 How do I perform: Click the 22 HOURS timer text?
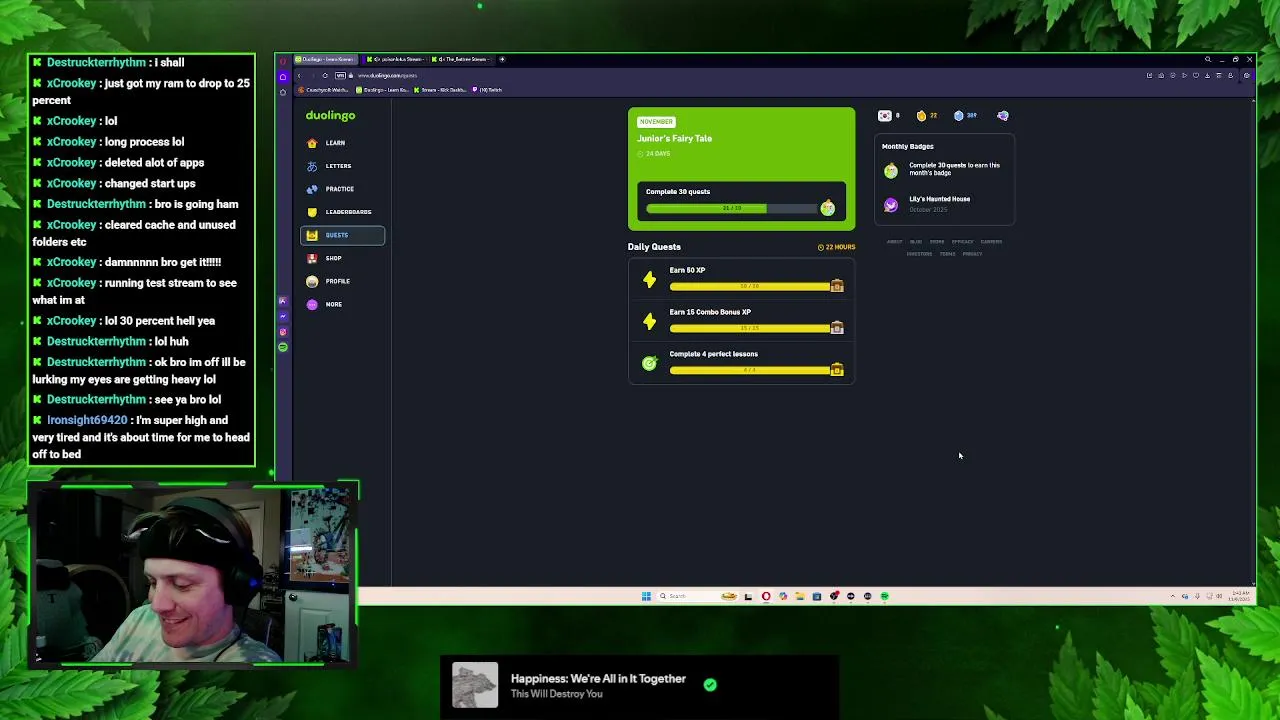pyautogui.click(x=840, y=247)
